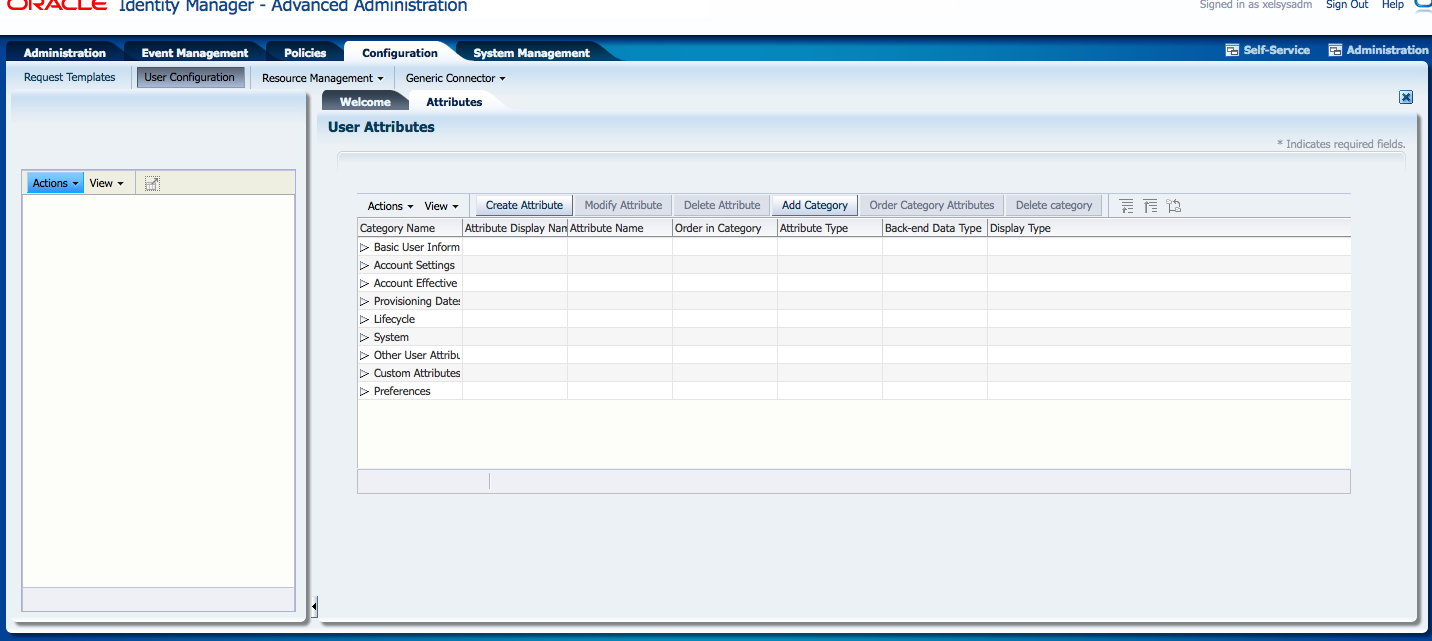Click the Create Attribute button
The height and width of the screenshot is (641, 1432).
coord(522,205)
